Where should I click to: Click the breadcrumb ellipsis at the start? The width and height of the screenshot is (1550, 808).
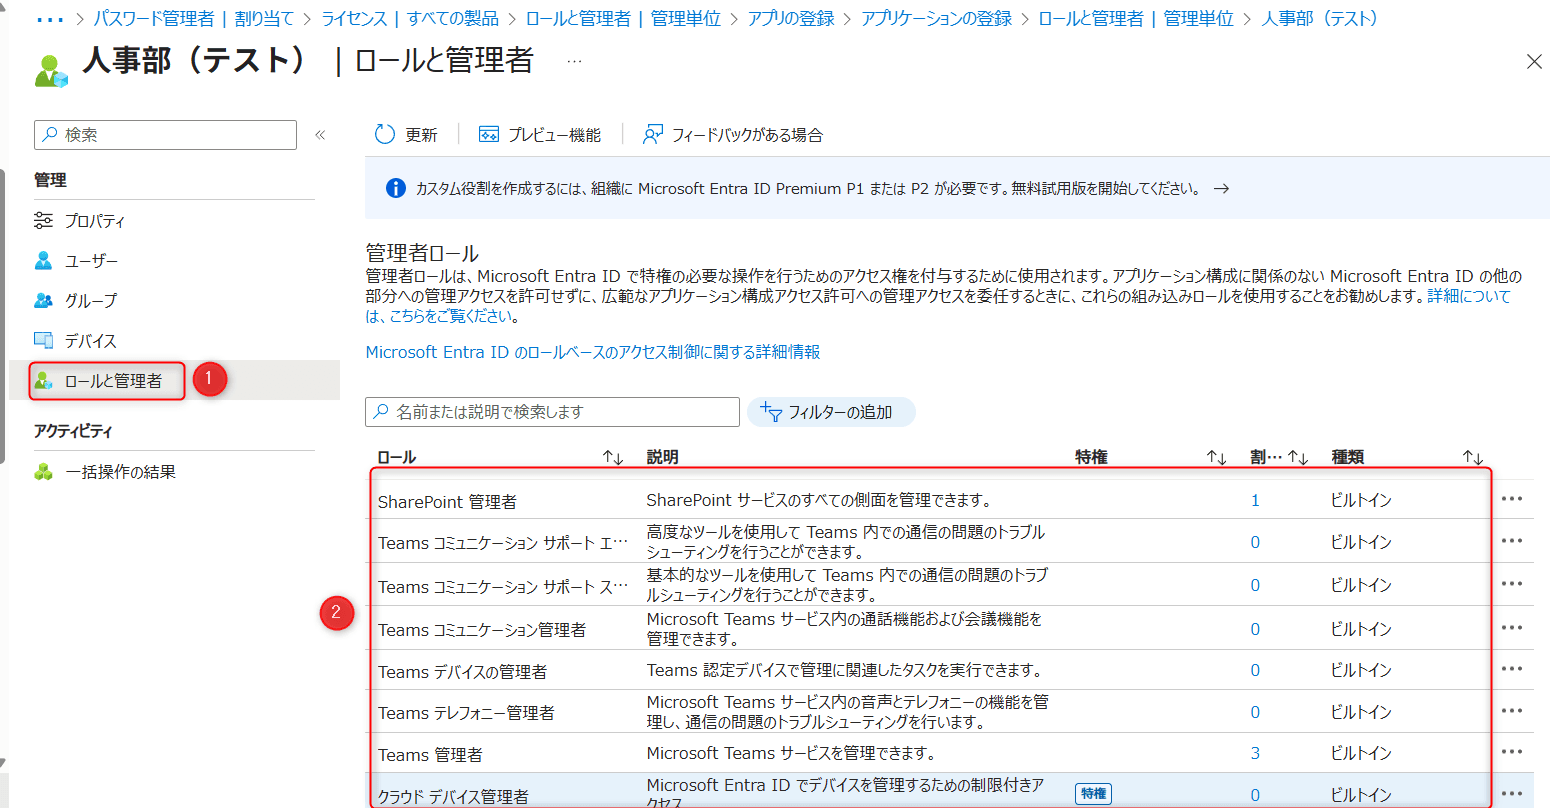(x=49, y=19)
